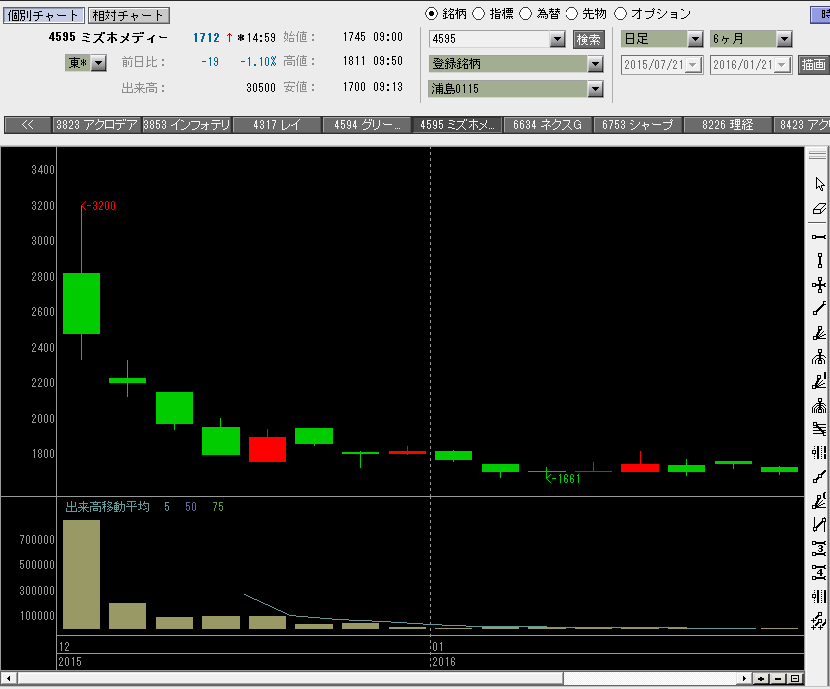Click the 出来高移動平均 indicator label

107,507
